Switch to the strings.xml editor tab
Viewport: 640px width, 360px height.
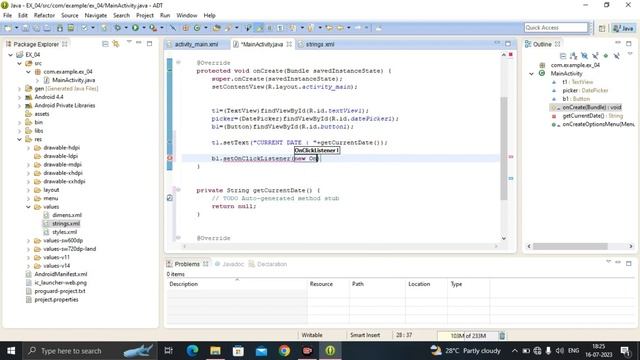coord(320,44)
